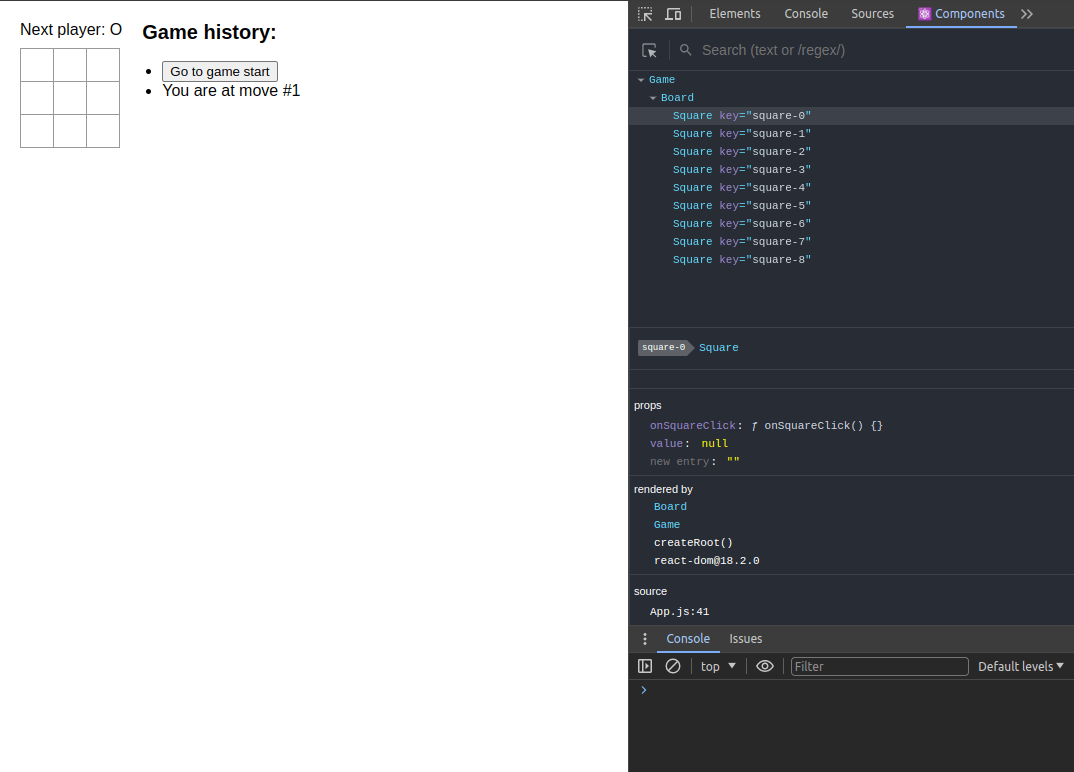Open more DevTools tabs chevron

click(x=1027, y=14)
